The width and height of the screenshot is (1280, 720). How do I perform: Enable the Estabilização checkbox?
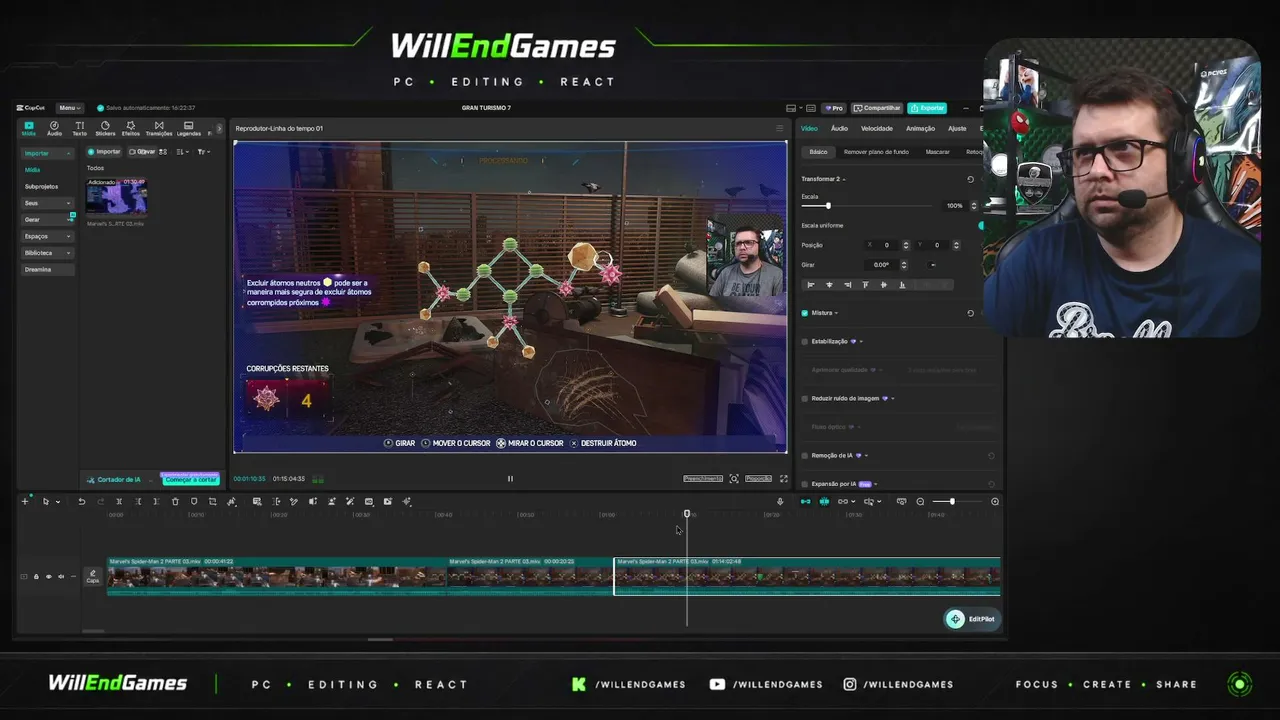[x=805, y=341]
